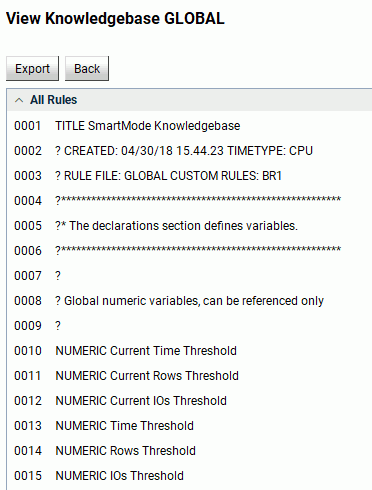Click line number 0006 asterisk separator
The height and width of the screenshot is (490, 372).
tap(28, 251)
